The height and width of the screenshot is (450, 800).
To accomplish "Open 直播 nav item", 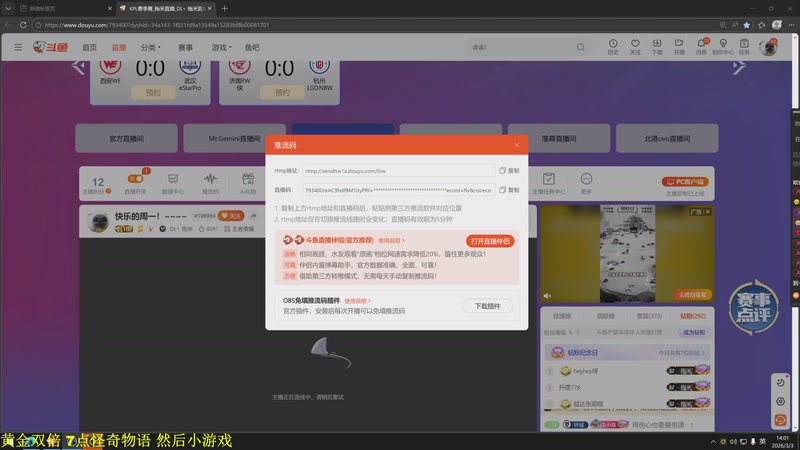I will (x=119, y=47).
